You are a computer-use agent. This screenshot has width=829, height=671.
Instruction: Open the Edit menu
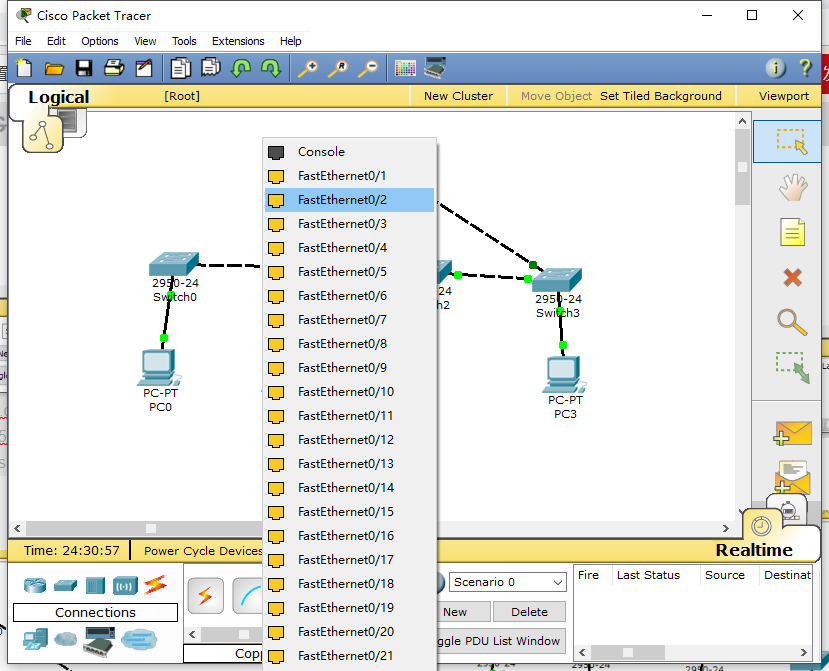[56, 41]
